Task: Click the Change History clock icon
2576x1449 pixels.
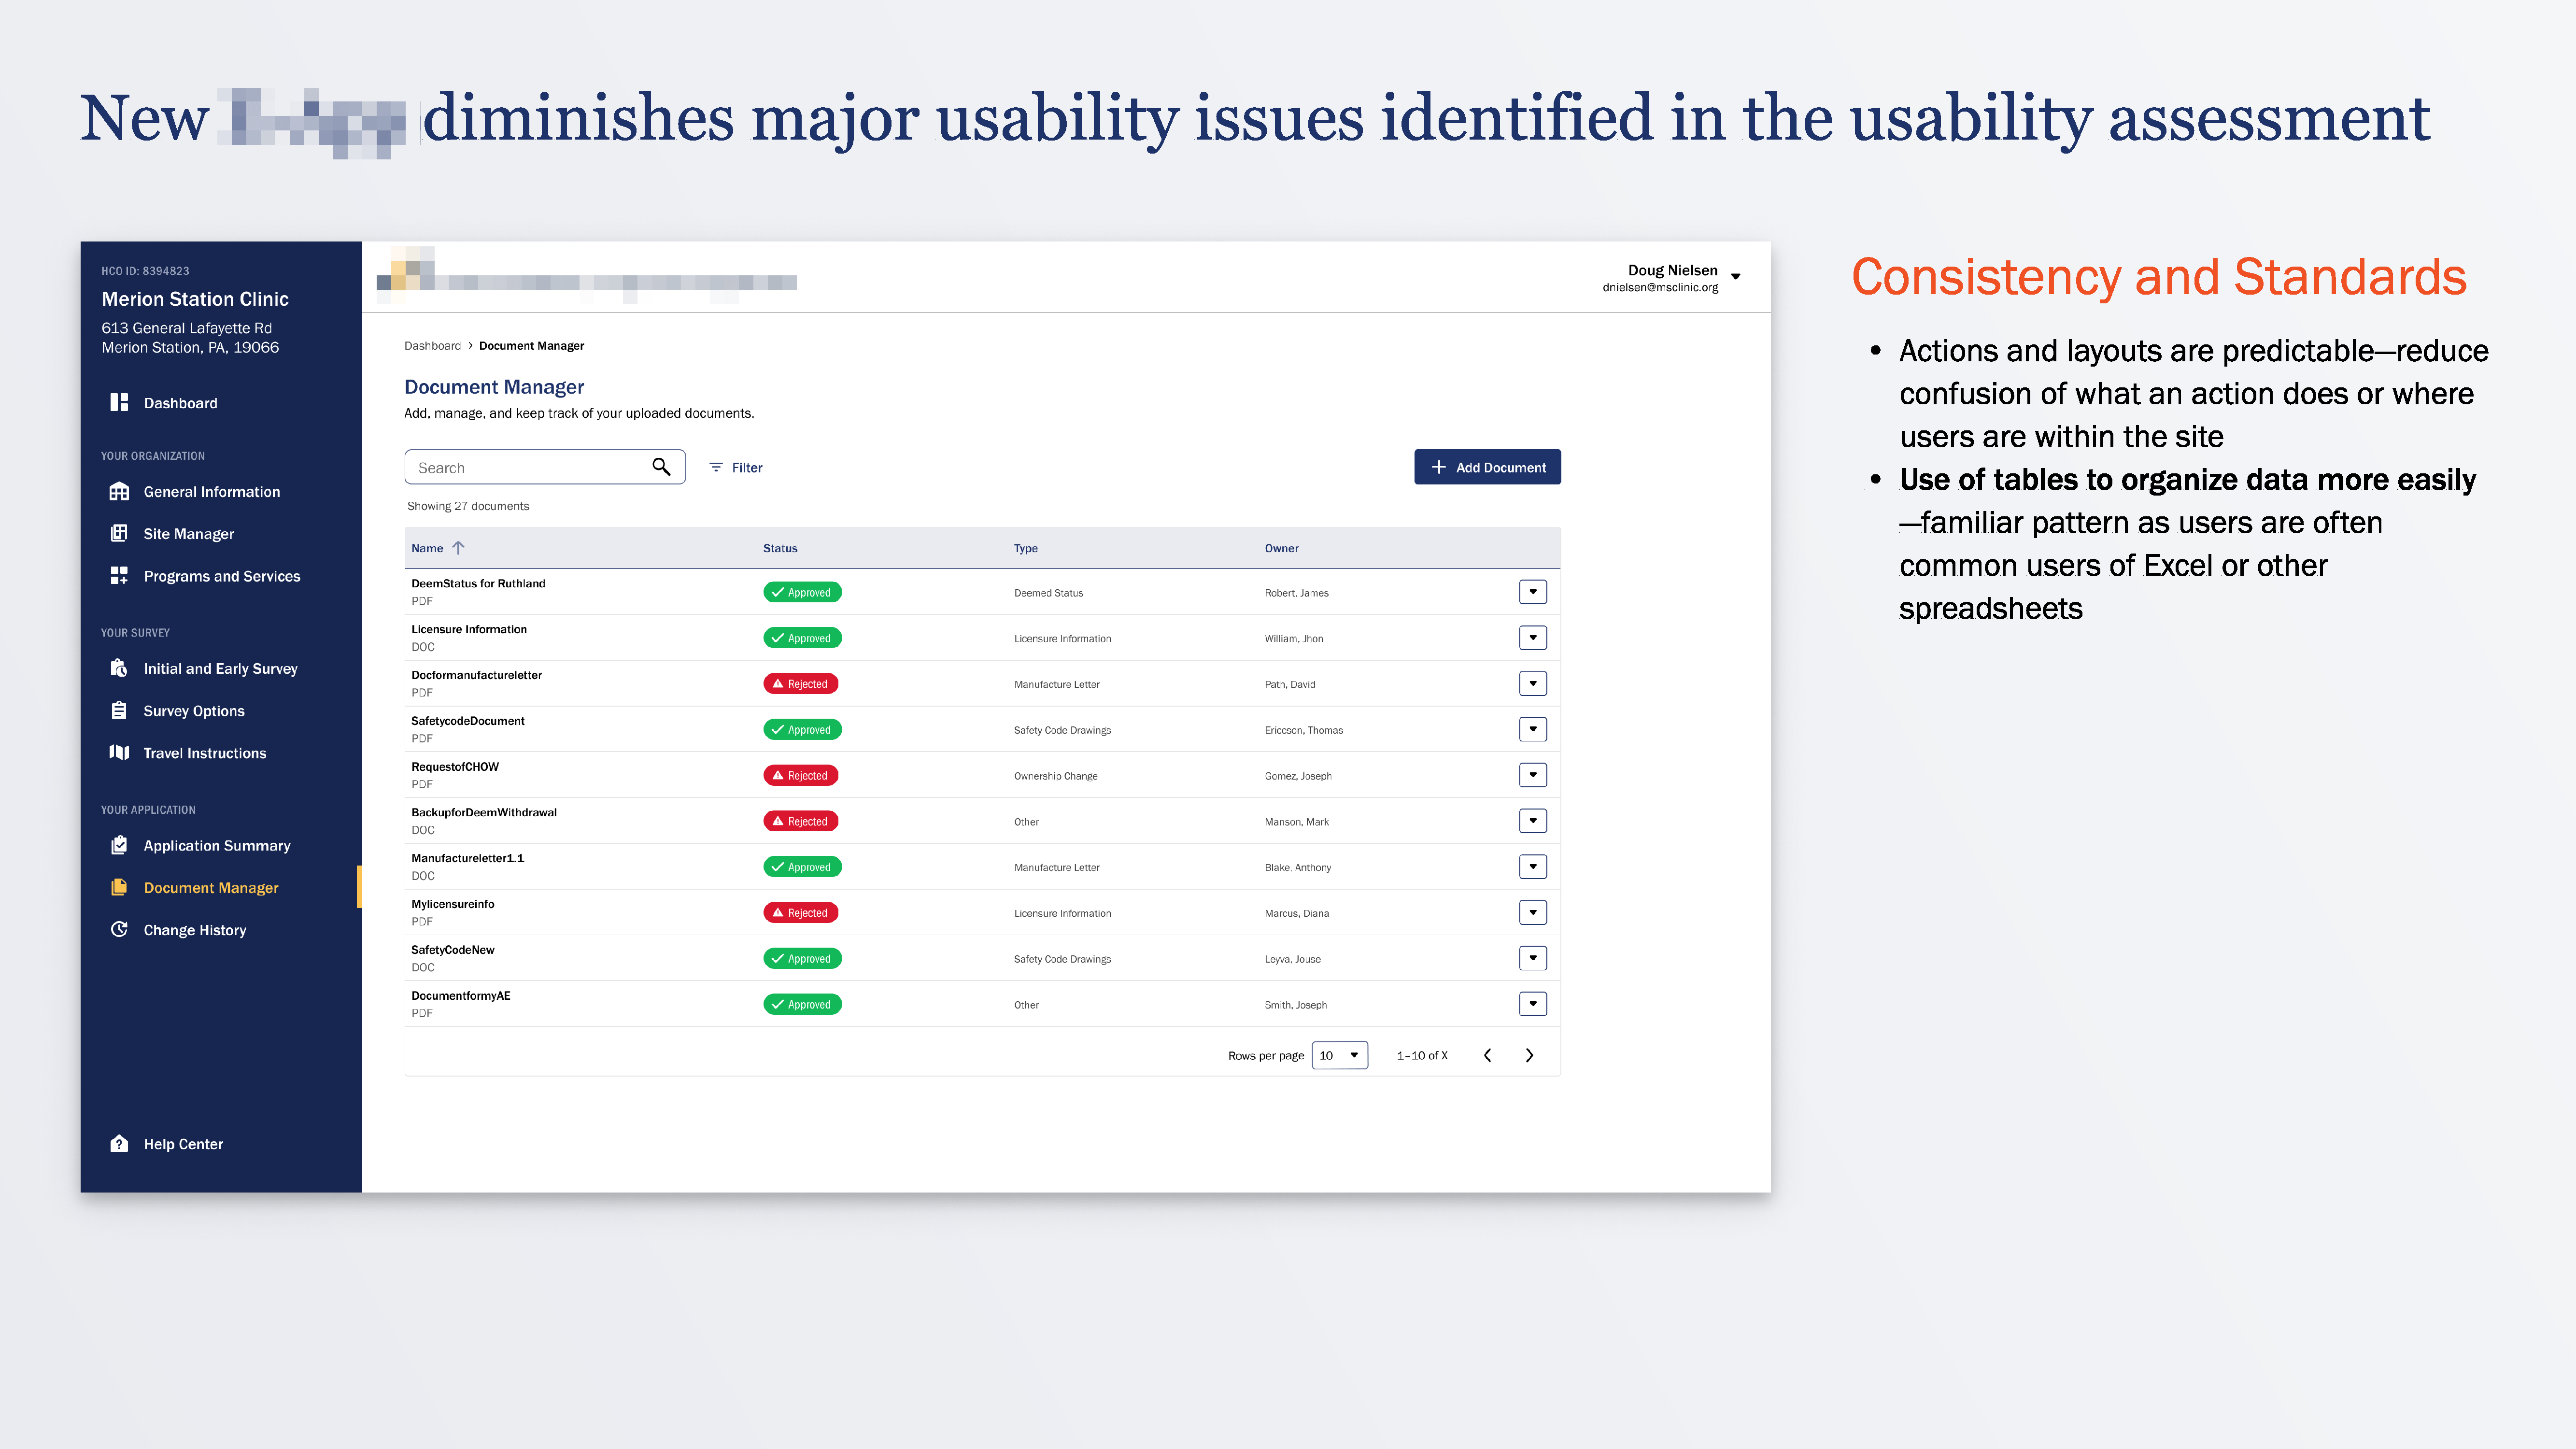Action: click(x=119, y=929)
